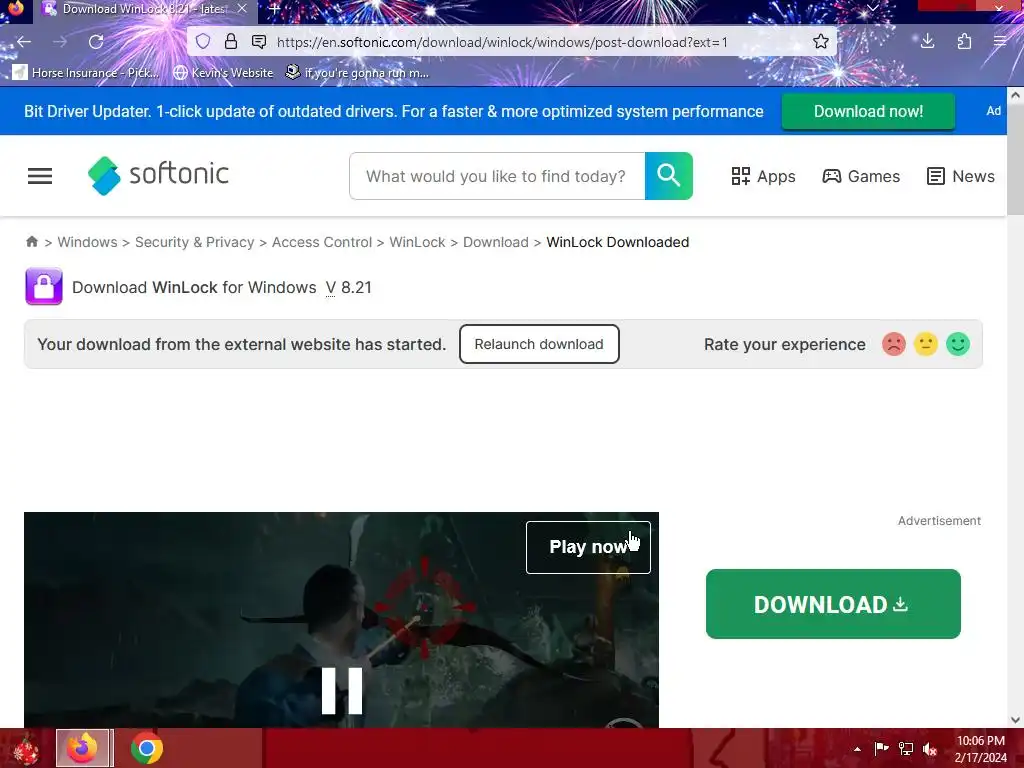The width and height of the screenshot is (1024, 768).
Task: Bookmark this page with the star icon
Action: 821,42
